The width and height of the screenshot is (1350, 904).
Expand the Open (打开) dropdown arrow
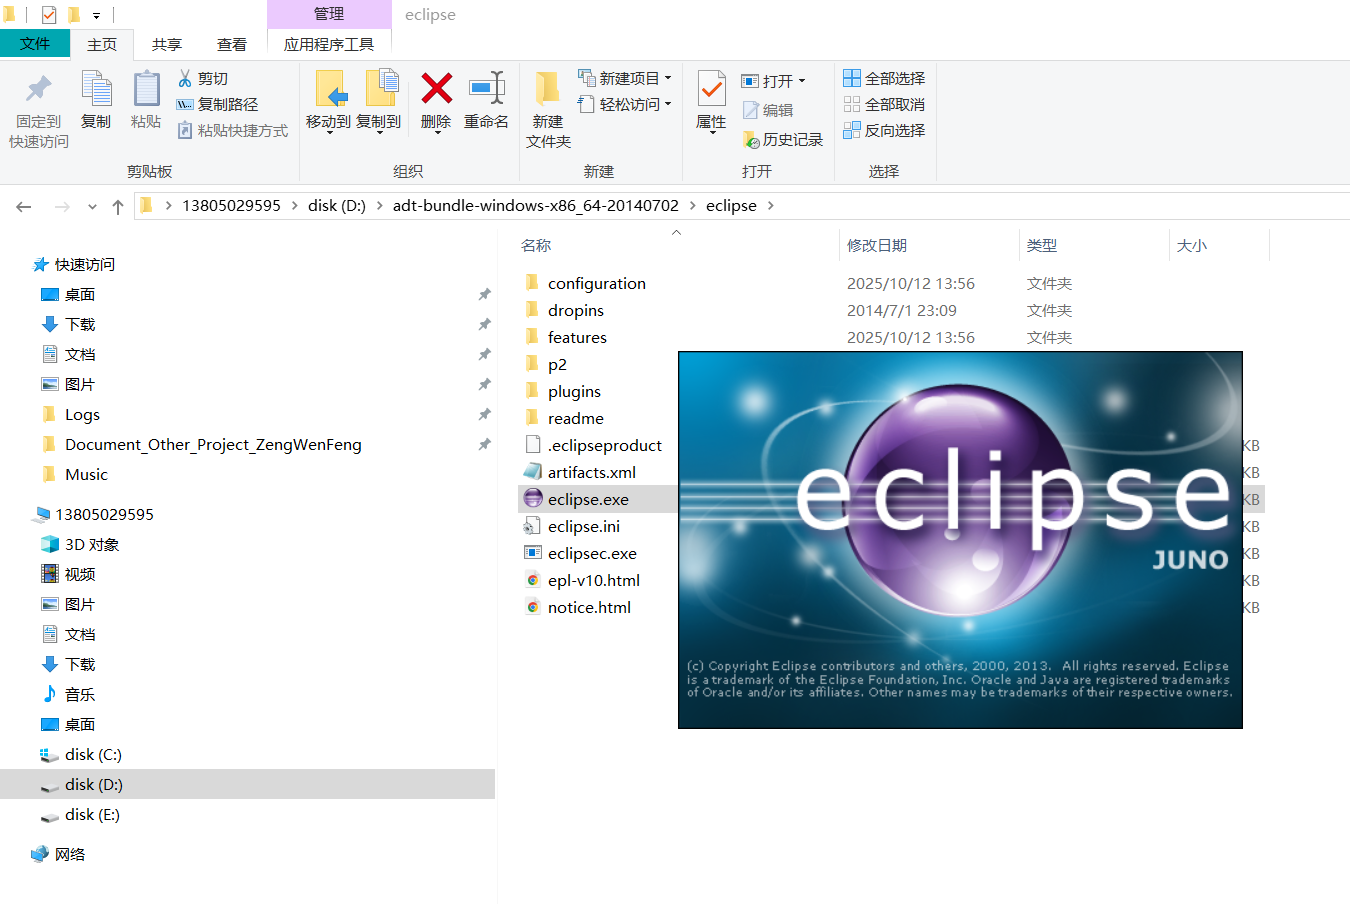[x=802, y=81]
